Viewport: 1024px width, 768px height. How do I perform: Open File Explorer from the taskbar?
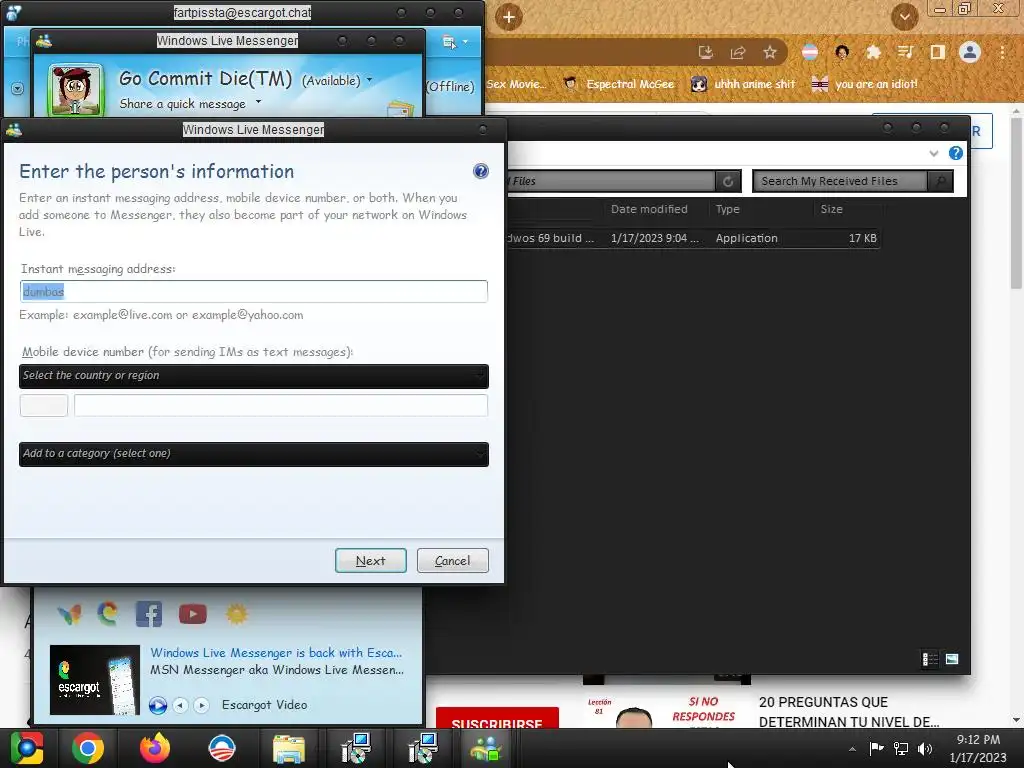(289, 748)
